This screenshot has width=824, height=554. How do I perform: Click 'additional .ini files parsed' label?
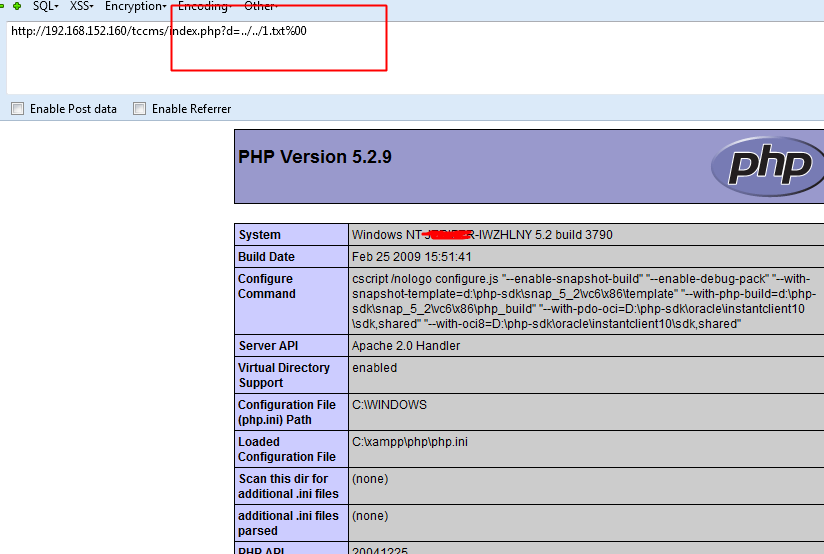pyautogui.click(x=289, y=523)
